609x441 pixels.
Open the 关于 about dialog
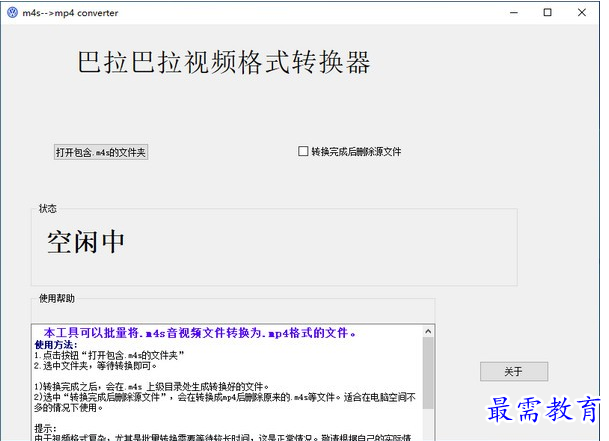point(514,372)
